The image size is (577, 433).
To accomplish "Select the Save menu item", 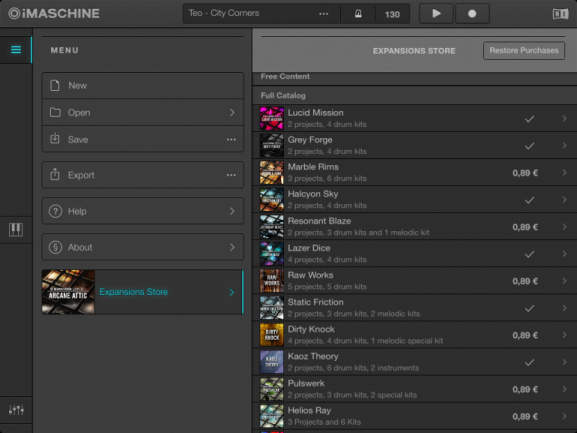I will [143, 139].
